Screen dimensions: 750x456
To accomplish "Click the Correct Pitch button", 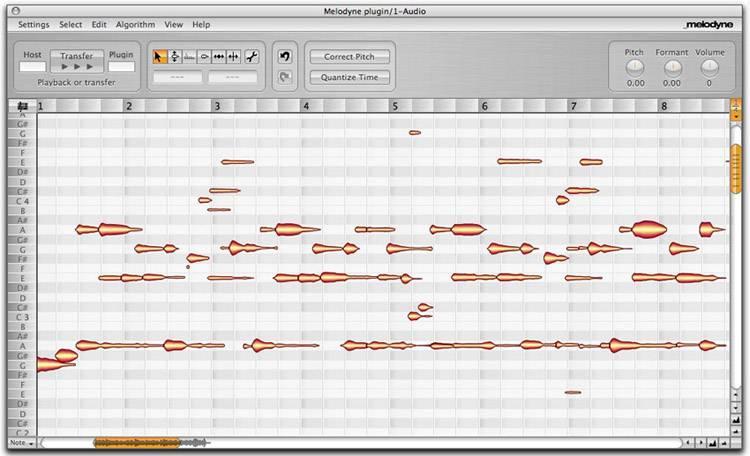I will pos(350,56).
